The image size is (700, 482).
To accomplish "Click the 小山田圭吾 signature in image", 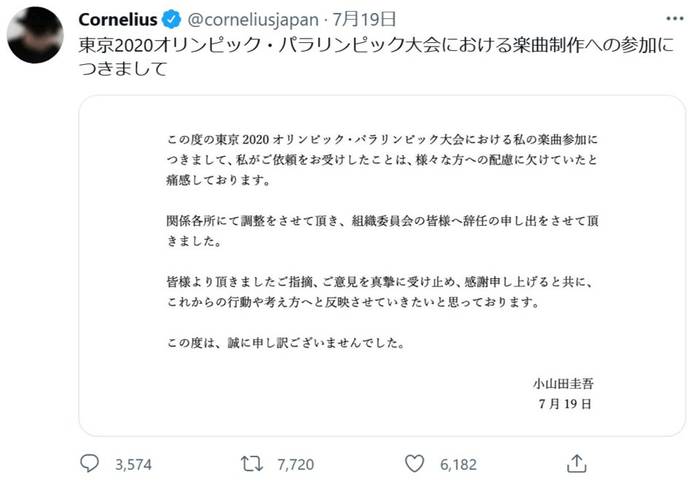I will [563, 383].
